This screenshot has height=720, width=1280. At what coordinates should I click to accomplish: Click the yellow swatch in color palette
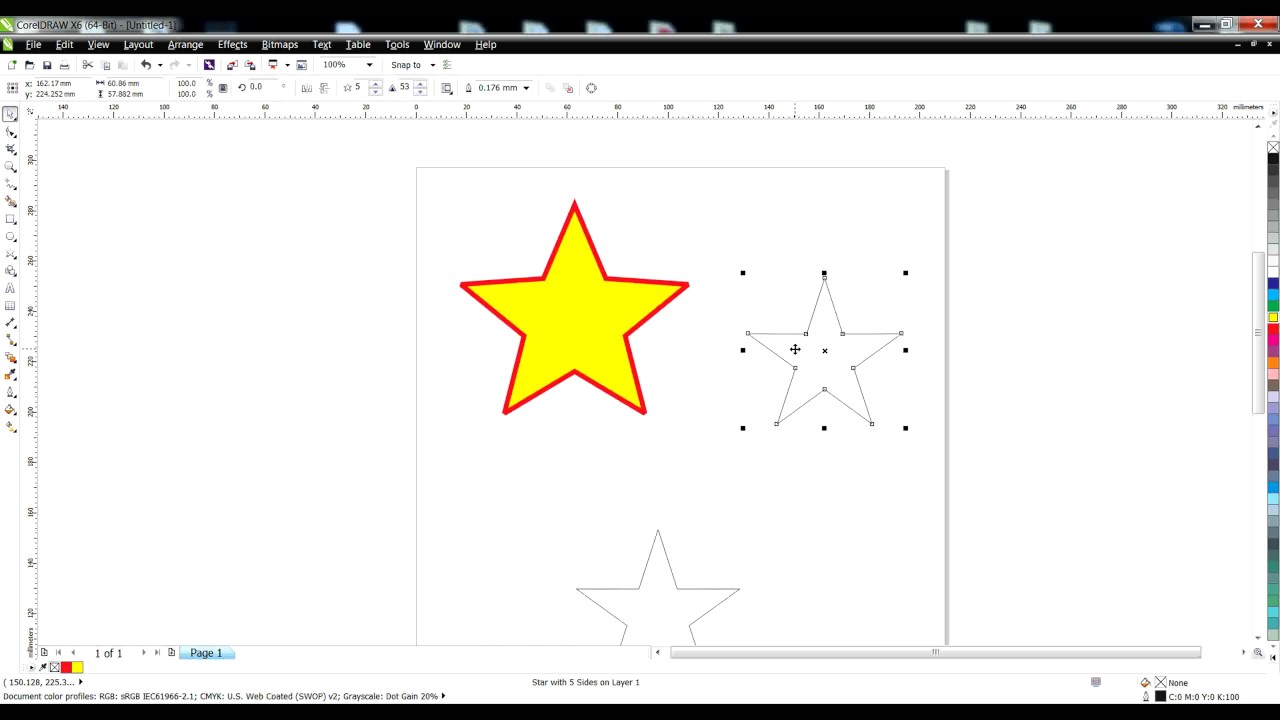click(x=1273, y=318)
